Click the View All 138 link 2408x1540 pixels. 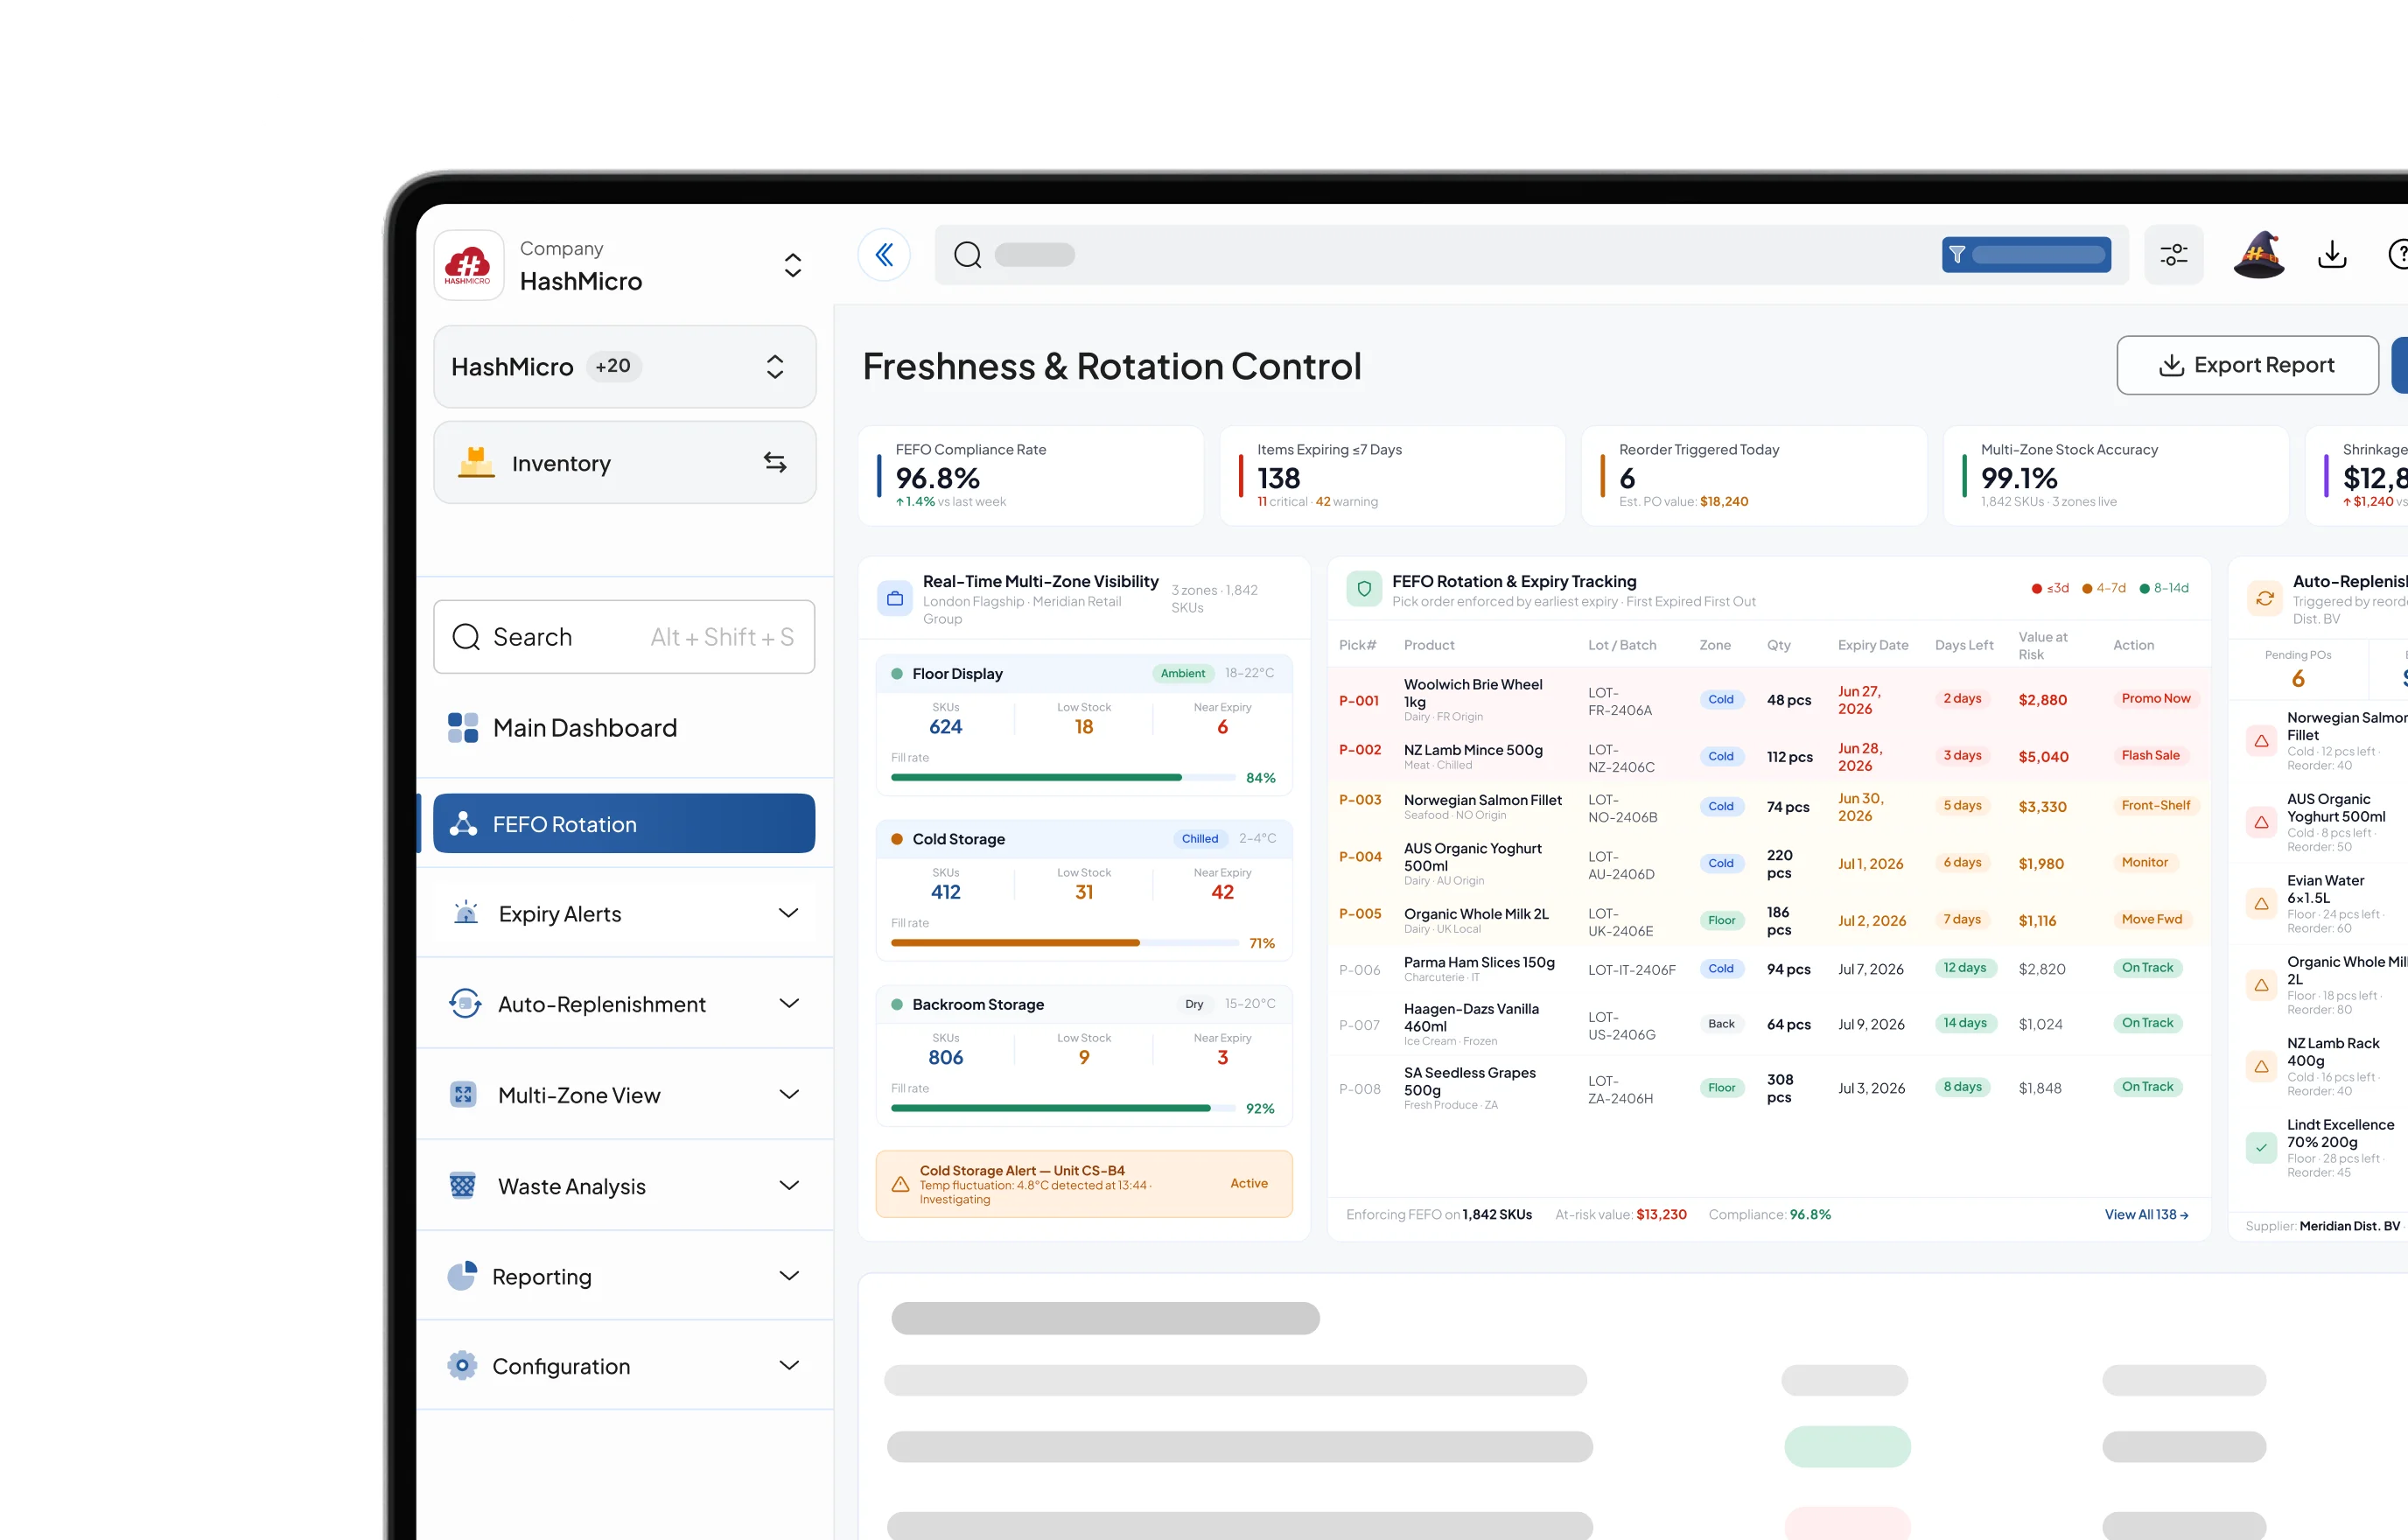pos(2146,1214)
